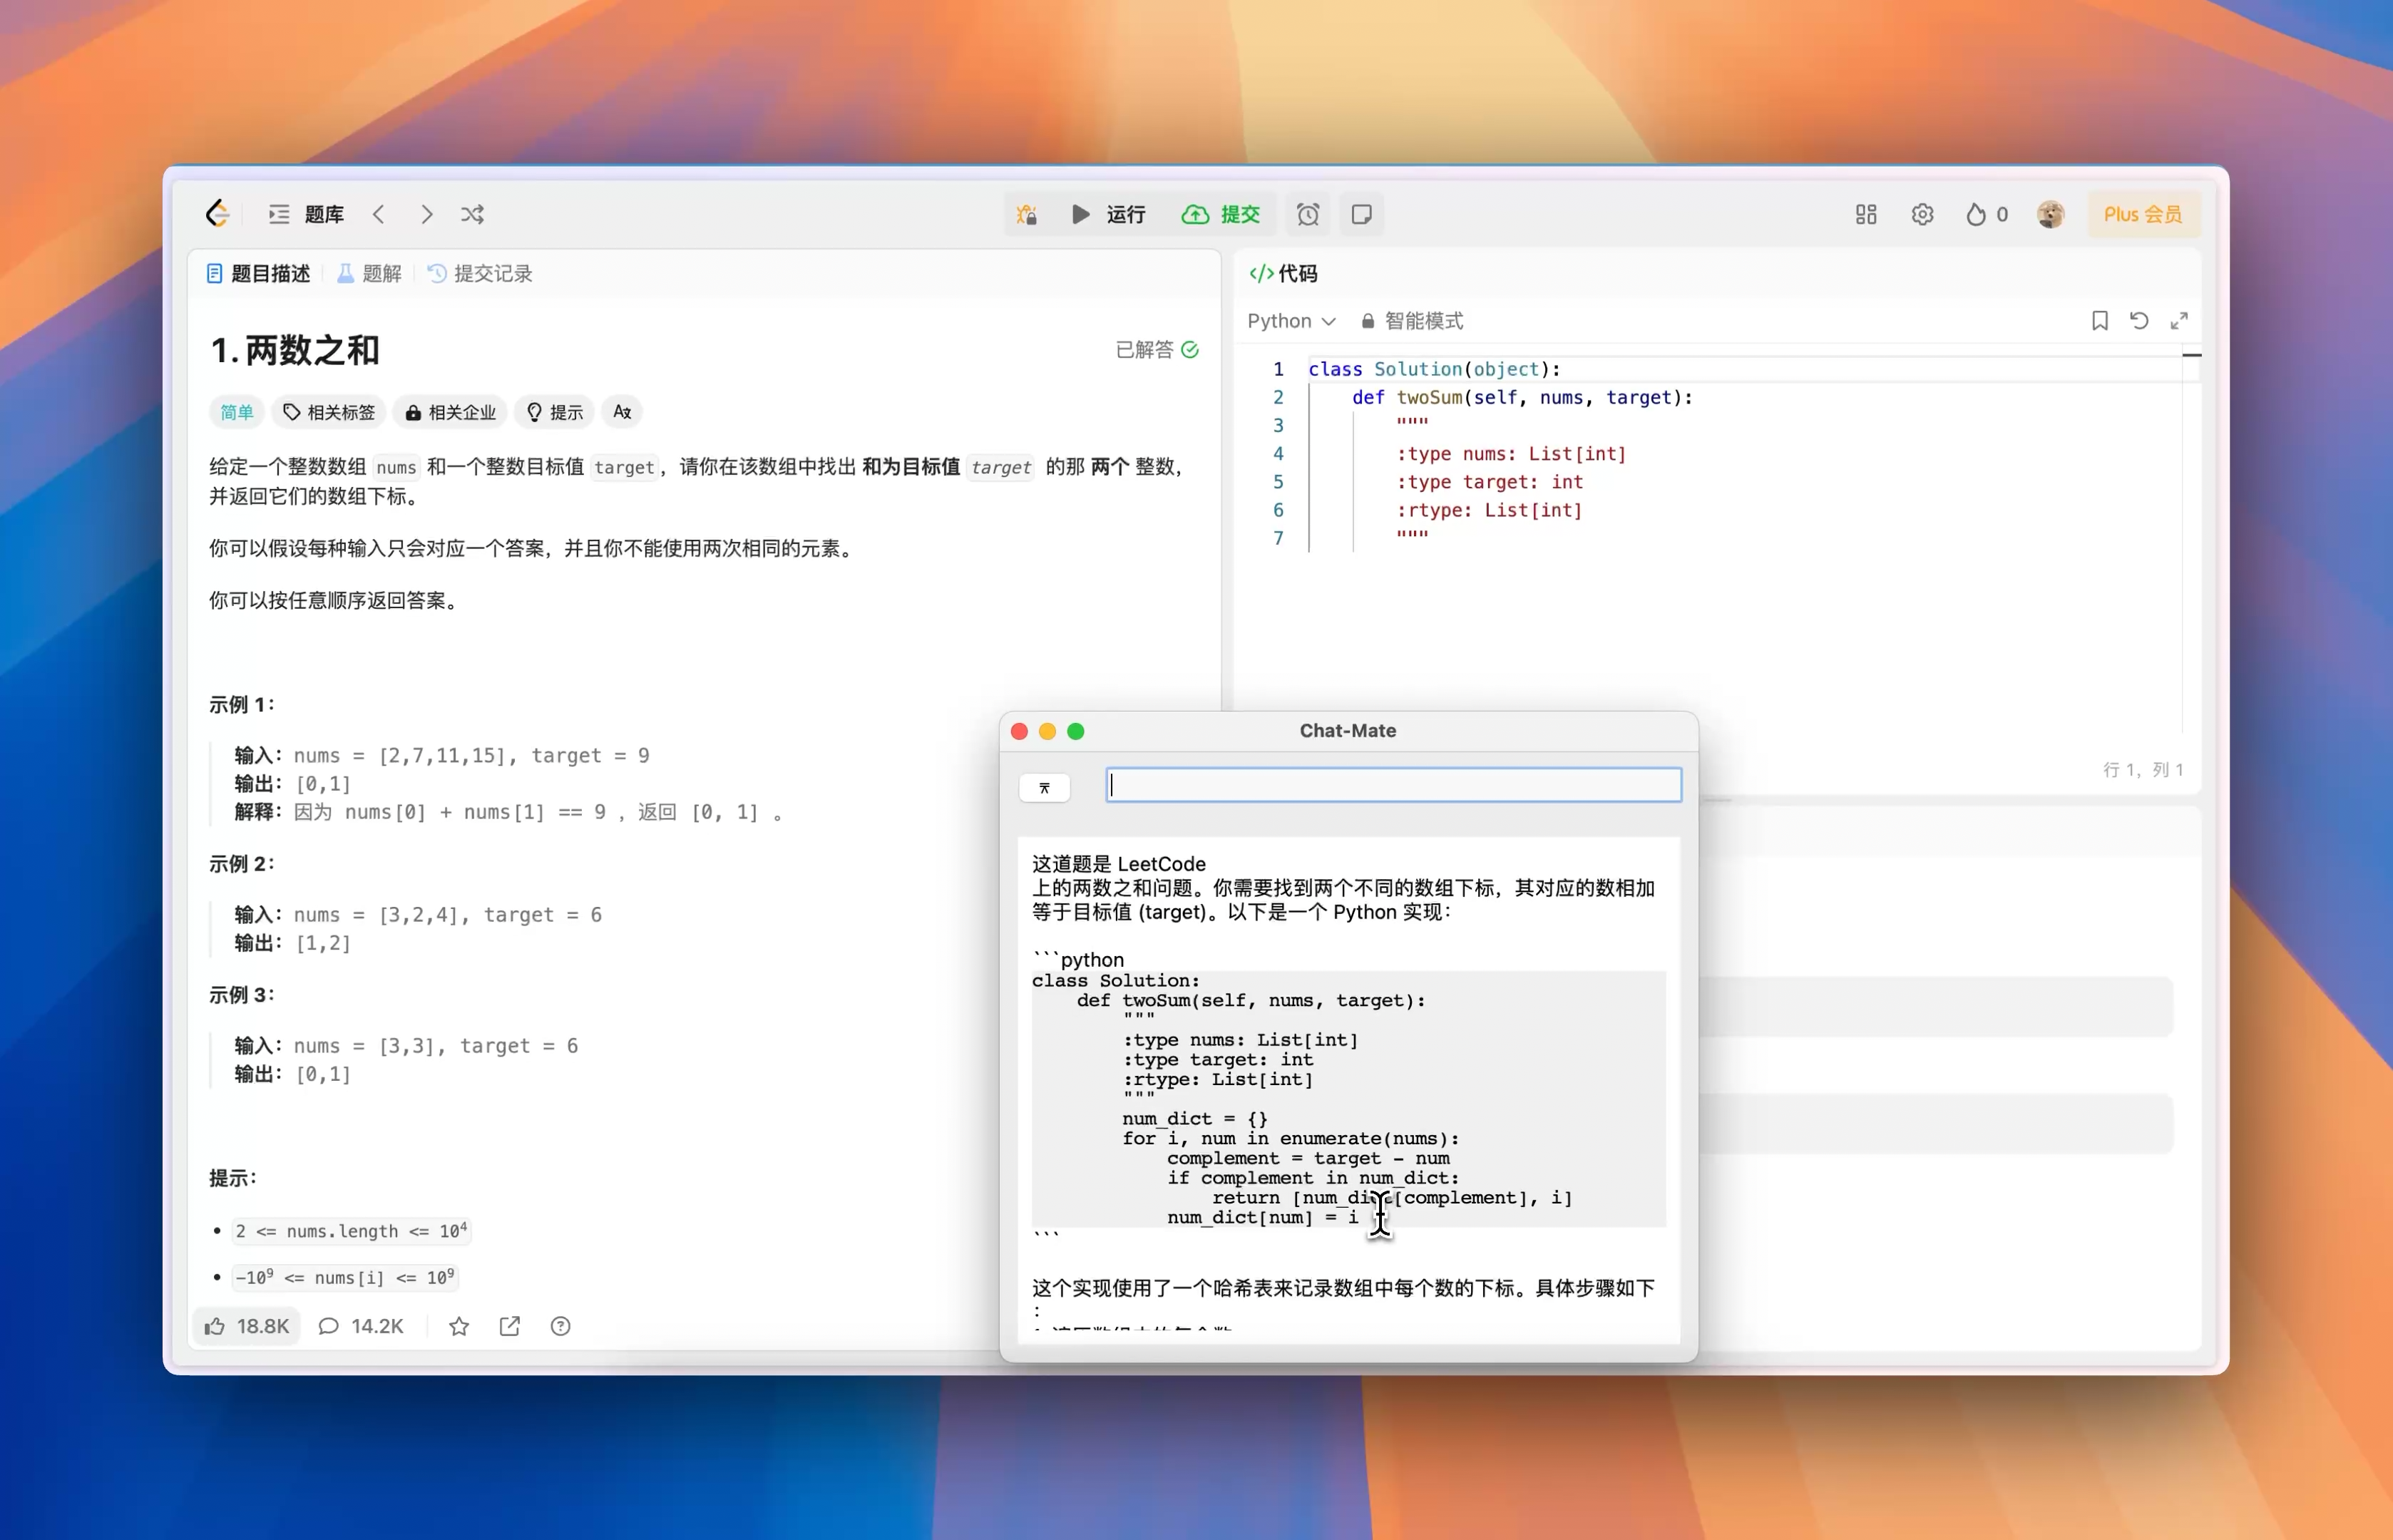2393x1540 pixels.
Task: Open the Python language dropdown
Action: pyautogui.click(x=1290, y=321)
